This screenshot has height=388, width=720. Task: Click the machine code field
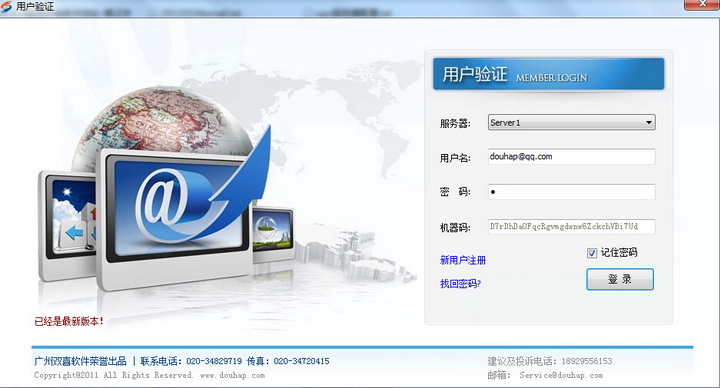pos(571,226)
